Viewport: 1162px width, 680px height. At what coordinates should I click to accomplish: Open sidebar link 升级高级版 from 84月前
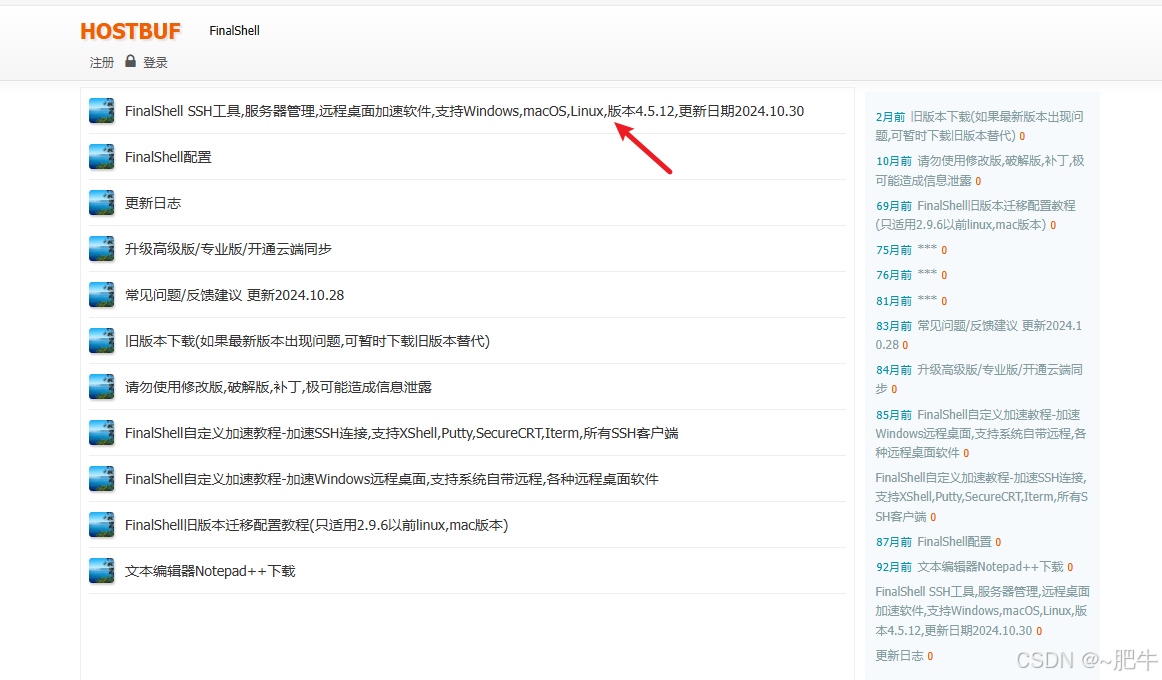[x=979, y=379]
